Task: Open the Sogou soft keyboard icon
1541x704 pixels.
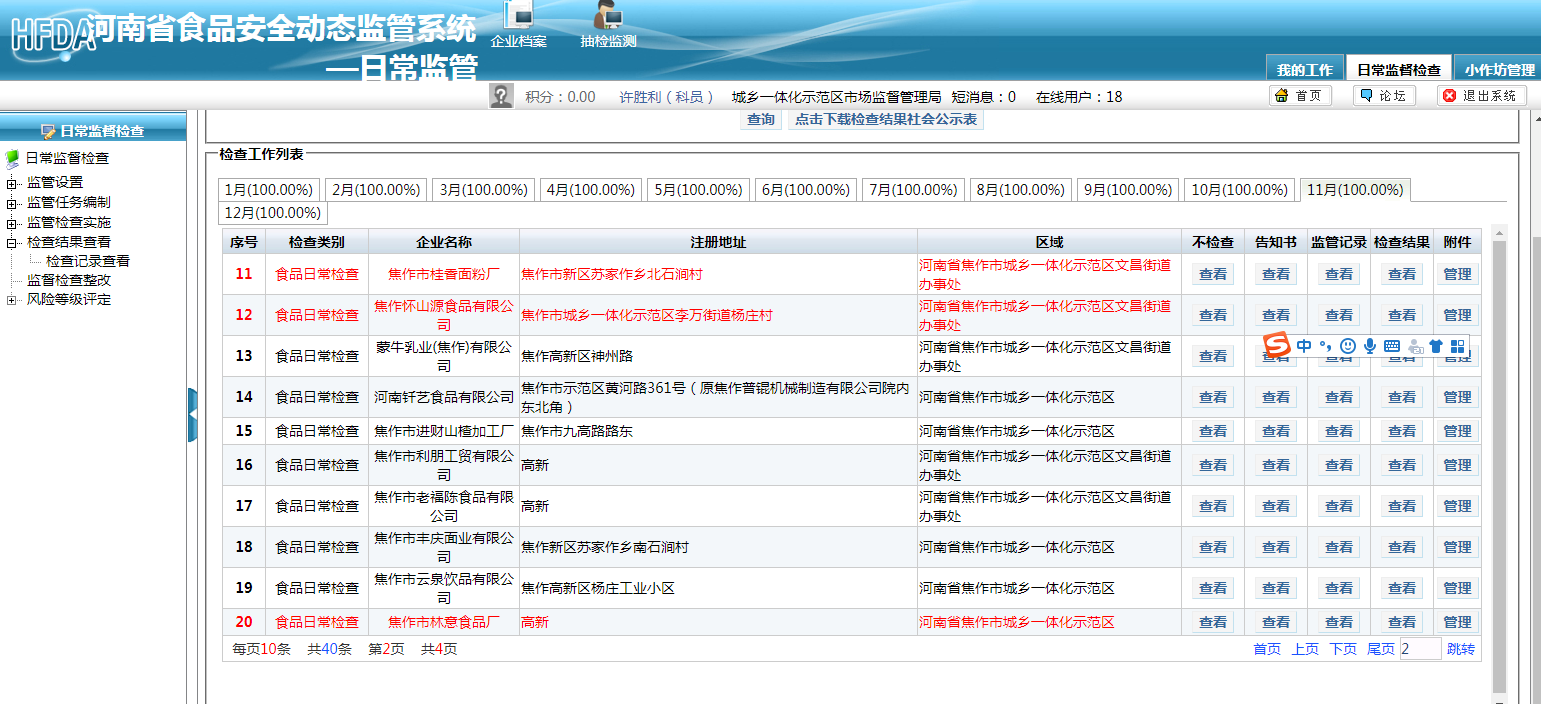Action: (x=1392, y=346)
